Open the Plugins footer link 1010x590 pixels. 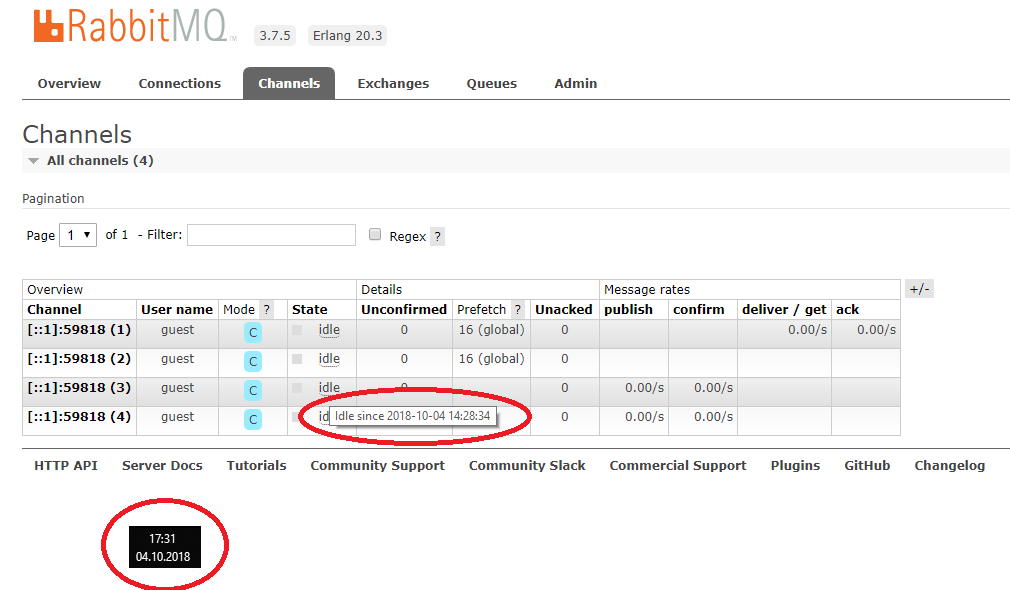point(796,466)
